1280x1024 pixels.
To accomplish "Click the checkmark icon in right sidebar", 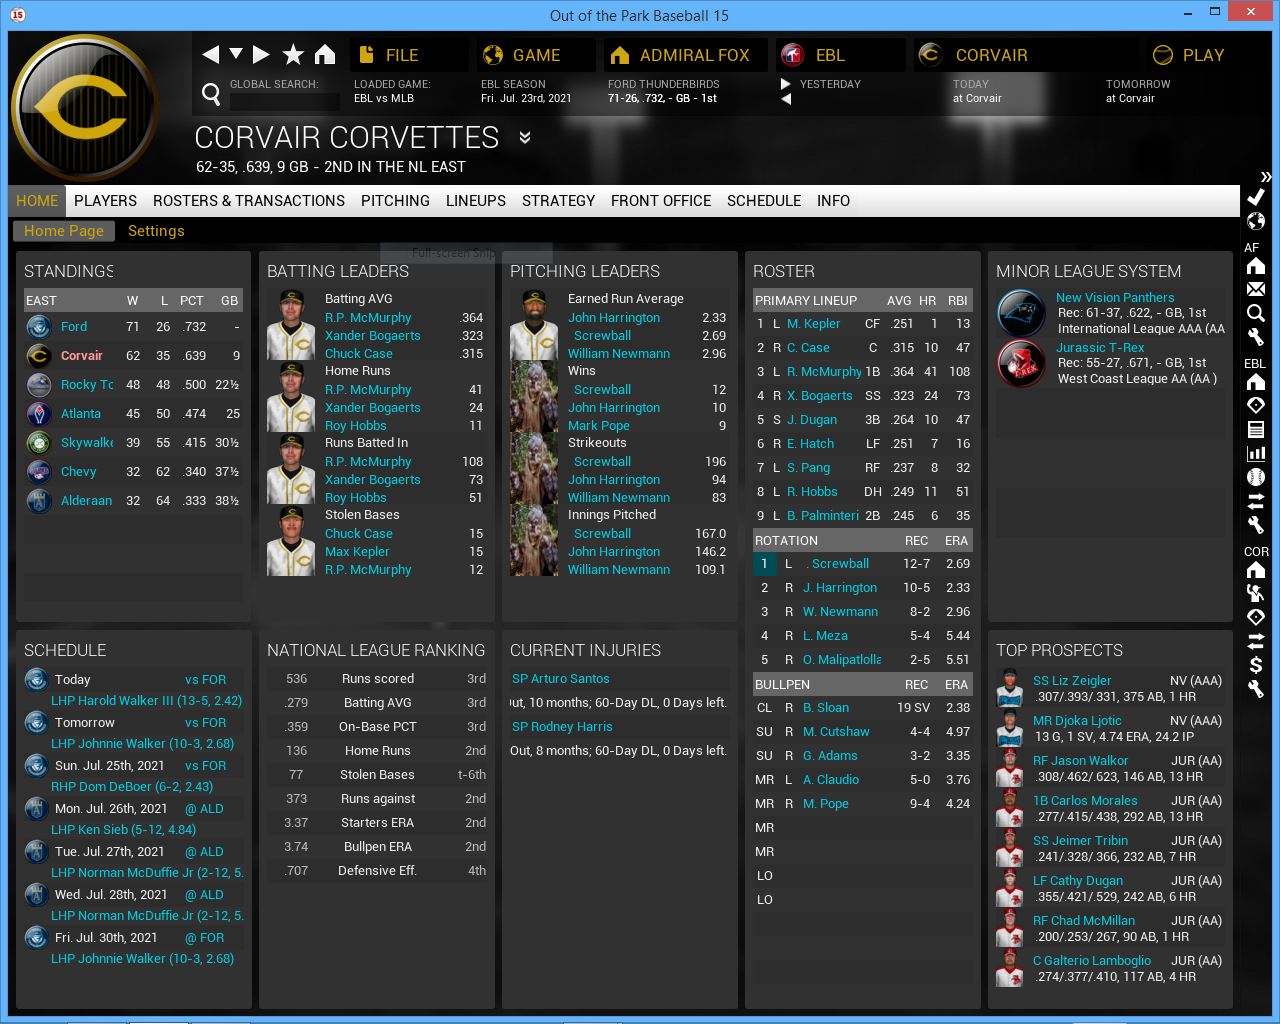I will click(1256, 197).
